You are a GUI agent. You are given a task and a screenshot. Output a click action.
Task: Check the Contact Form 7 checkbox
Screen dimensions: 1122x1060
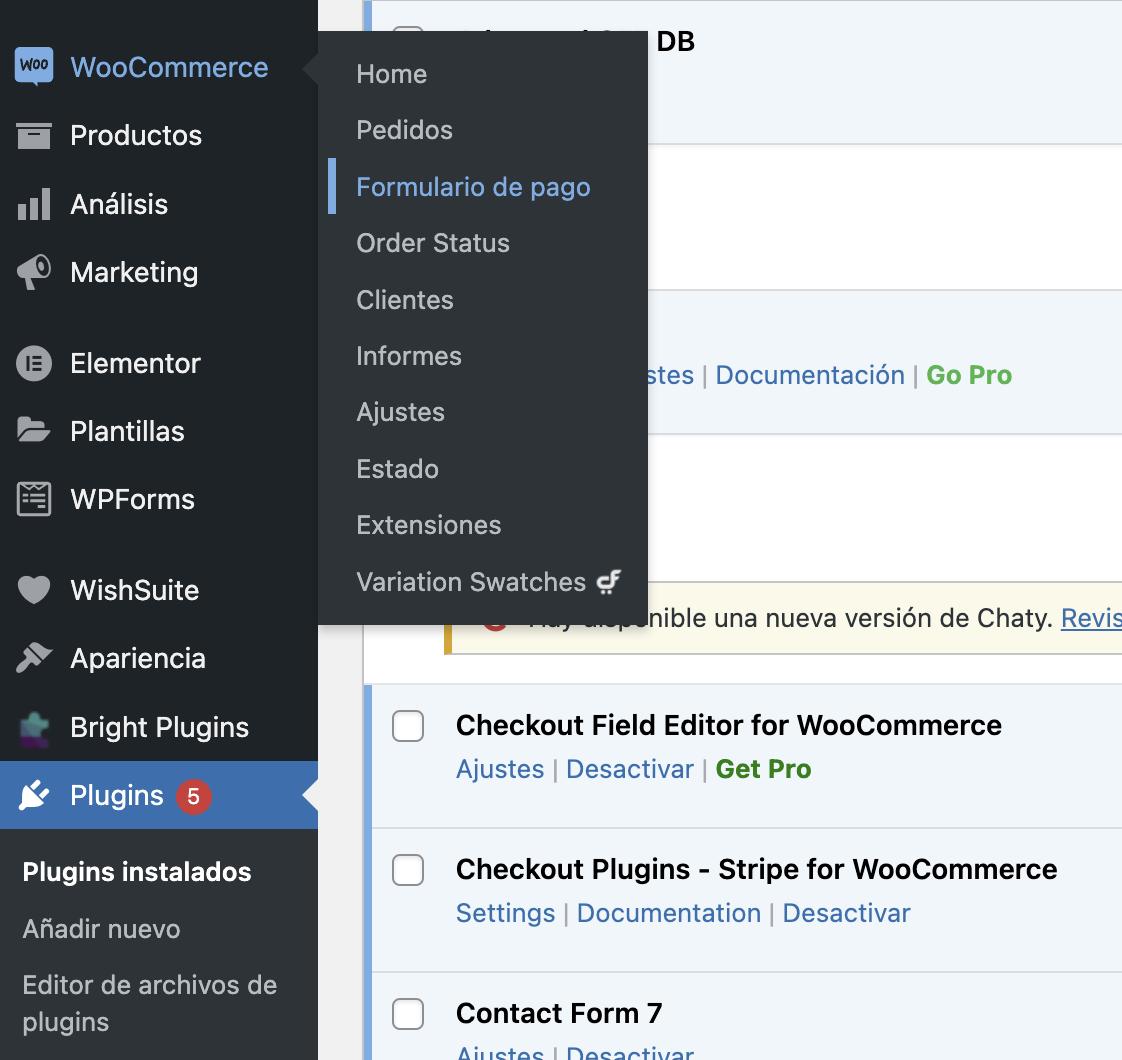(x=408, y=1014)
